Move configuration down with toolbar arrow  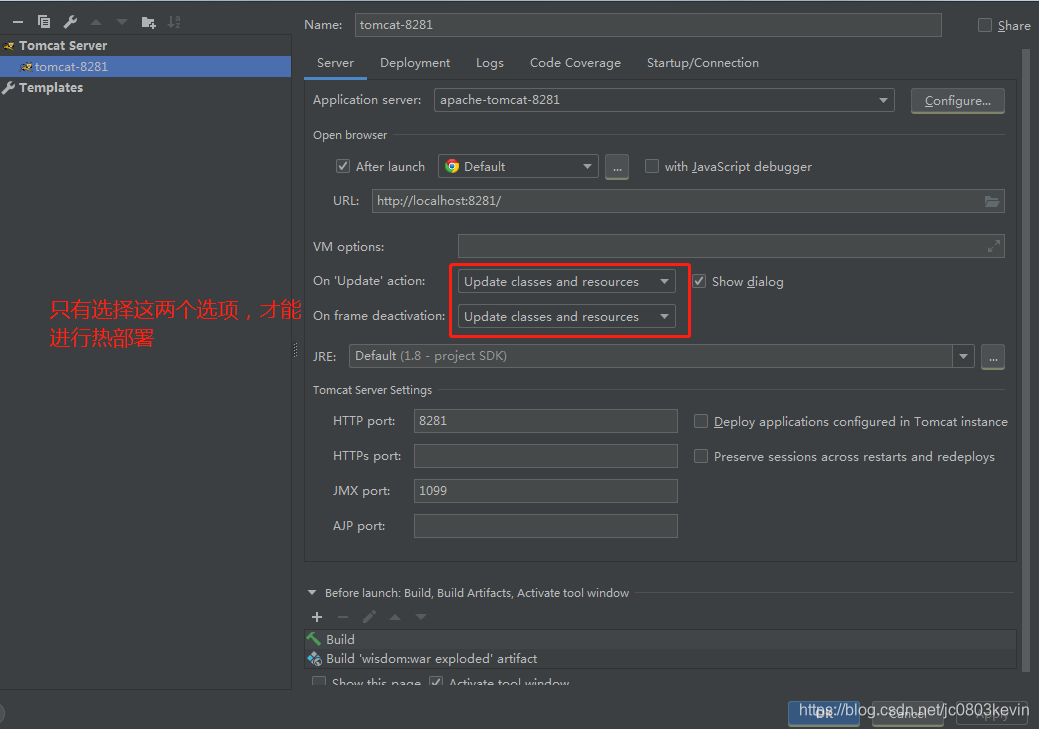coord(122,23)
